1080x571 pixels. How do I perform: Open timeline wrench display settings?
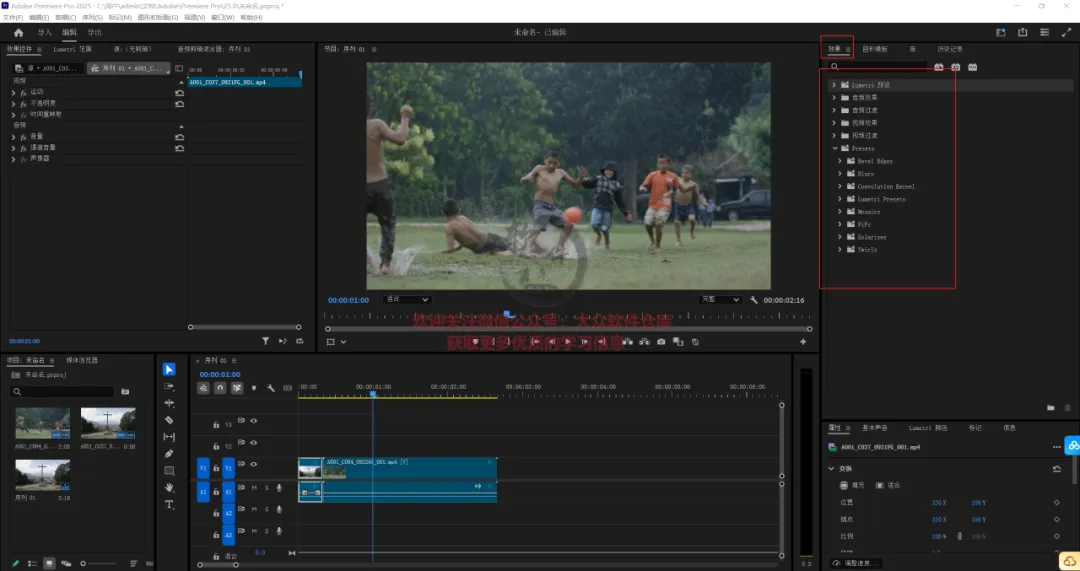pyautogui.click(x=270, y=388)
